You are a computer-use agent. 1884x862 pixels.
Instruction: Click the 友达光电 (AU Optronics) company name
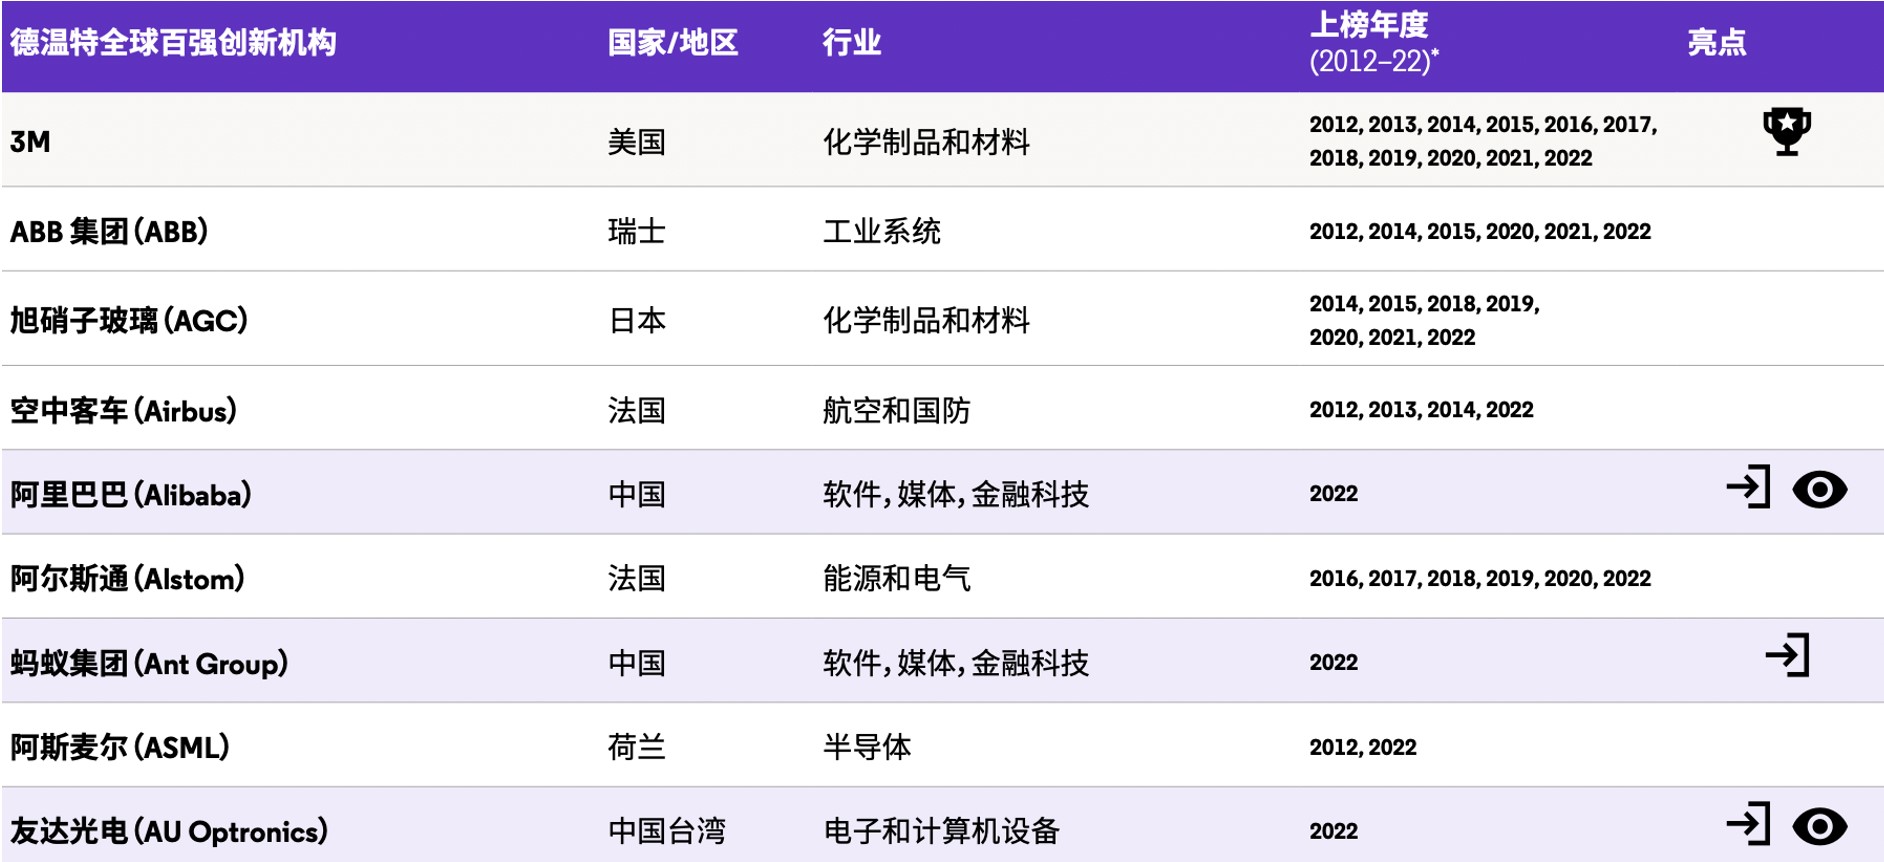tap(169, 832)
